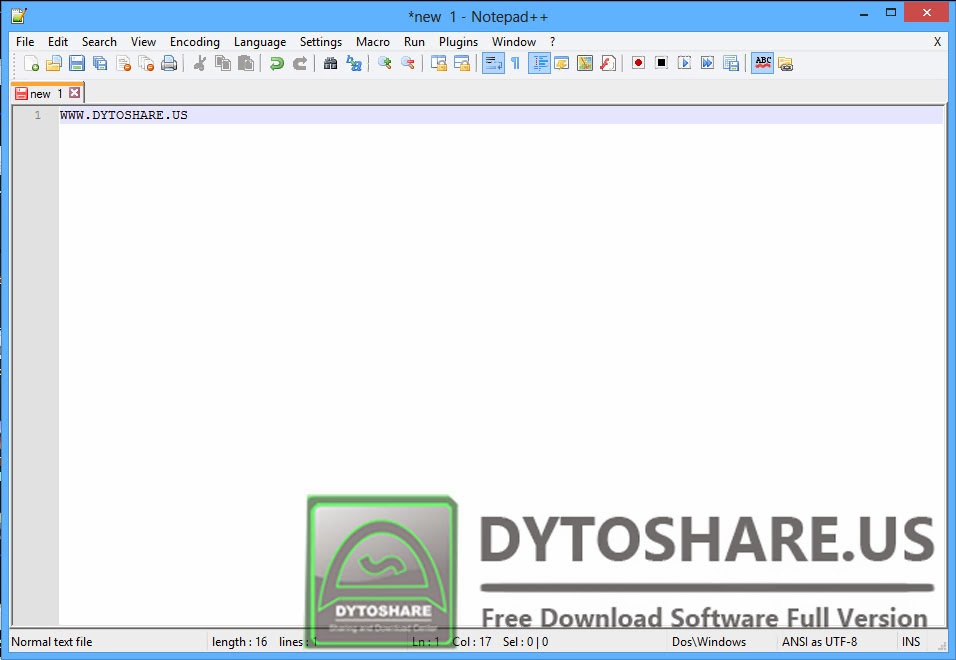Viewport: 956px width, 660px height.
Task: Cut the selection with the scissors icon
Action: [x=199, y=63]
